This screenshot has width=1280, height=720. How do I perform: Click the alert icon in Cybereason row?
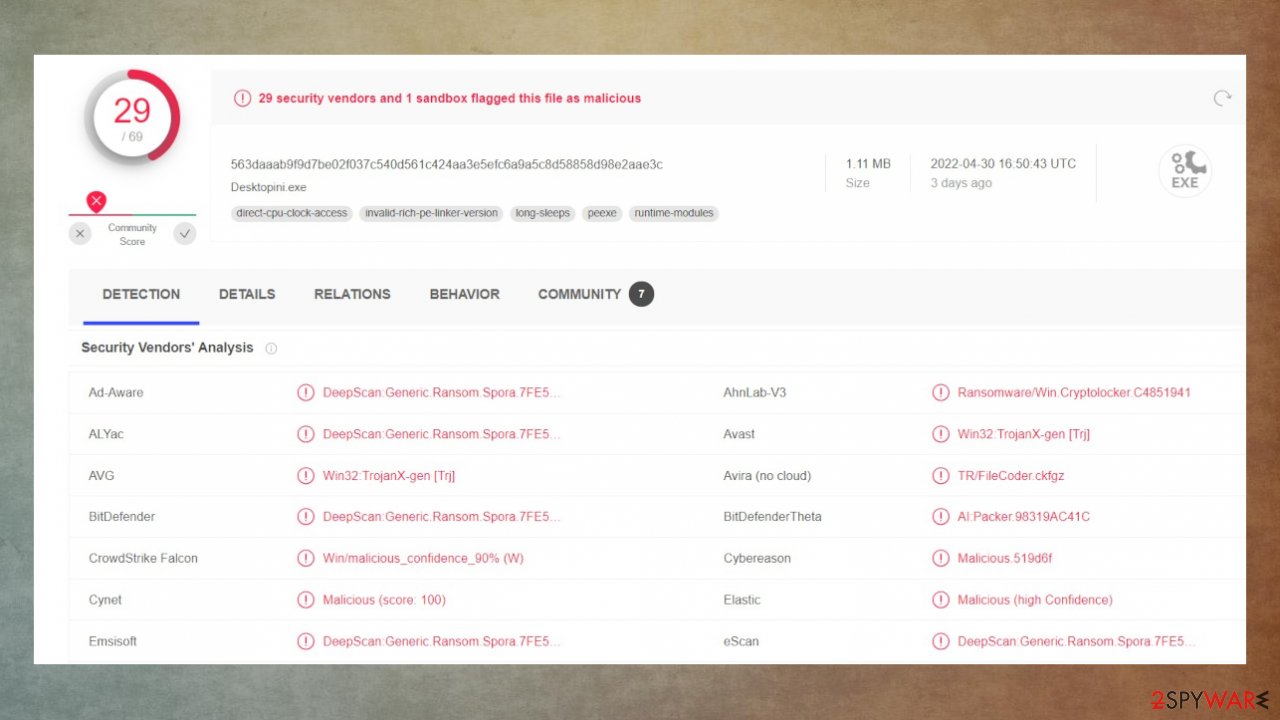[940, 558]
